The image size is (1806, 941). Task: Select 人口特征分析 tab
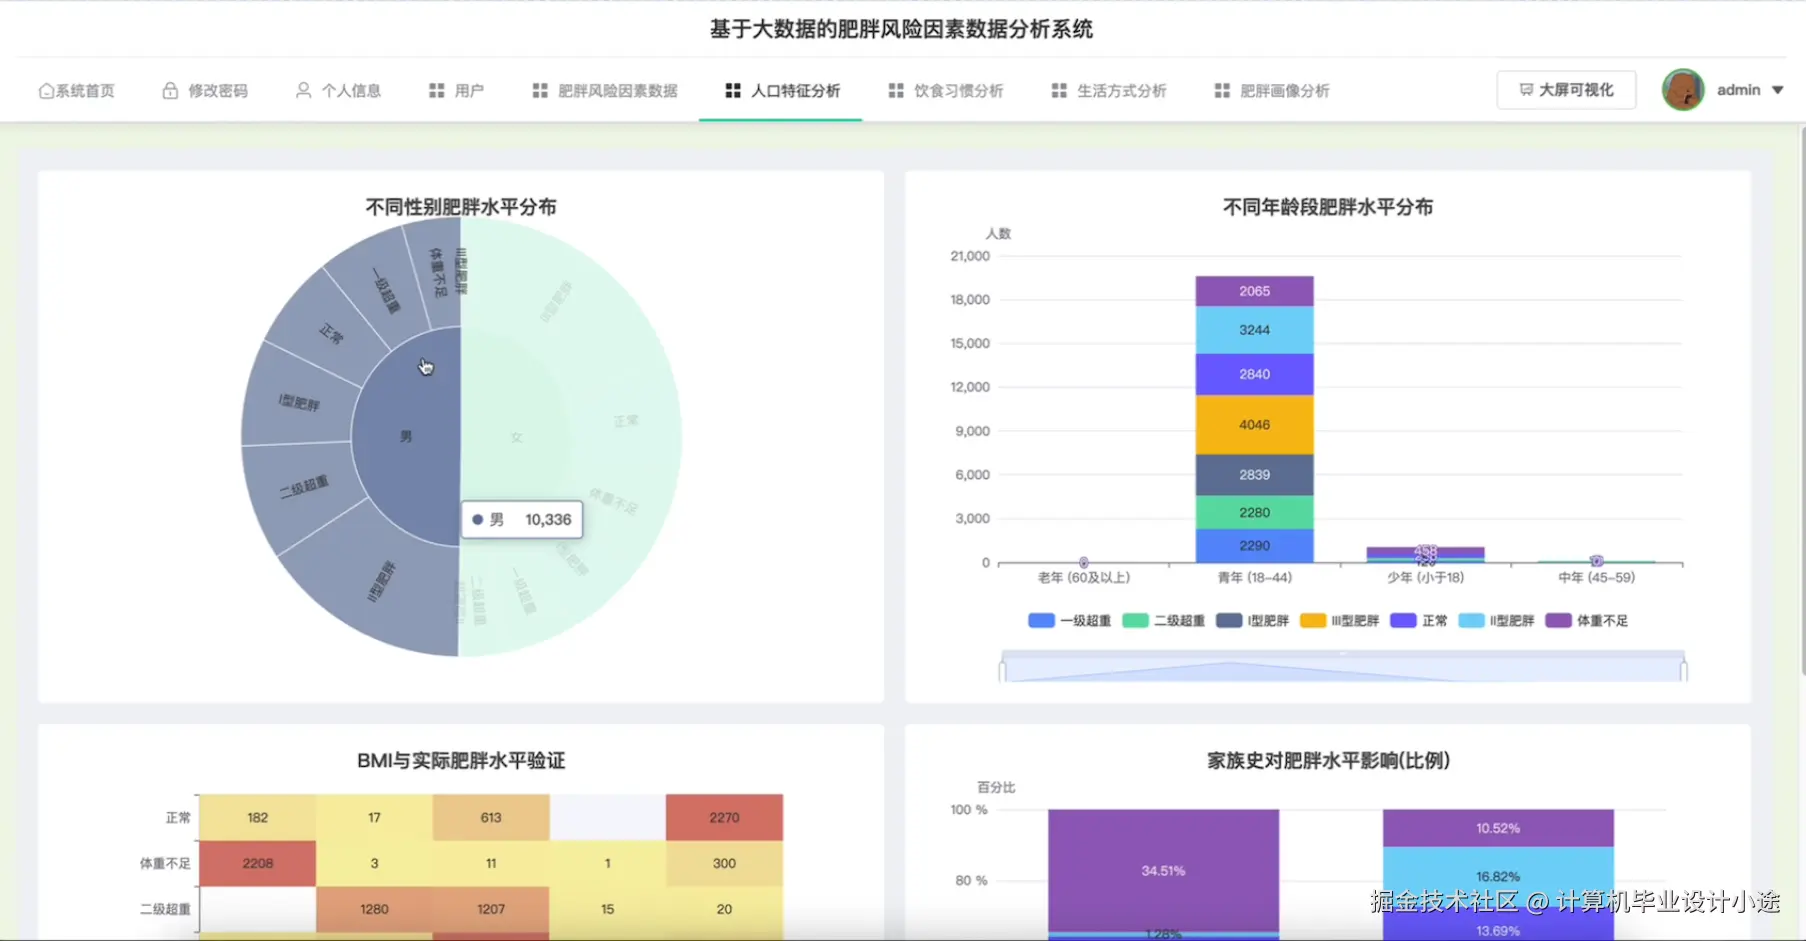783,91
